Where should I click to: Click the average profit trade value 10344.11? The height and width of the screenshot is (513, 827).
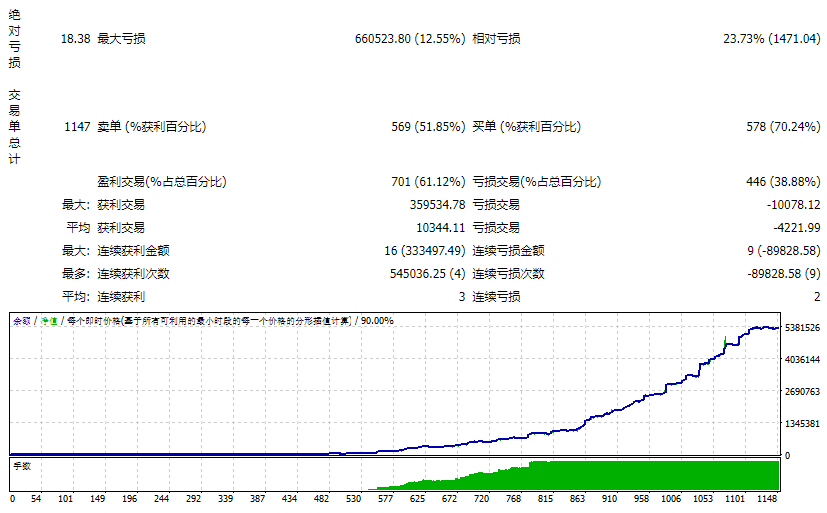tap(440, 228)
